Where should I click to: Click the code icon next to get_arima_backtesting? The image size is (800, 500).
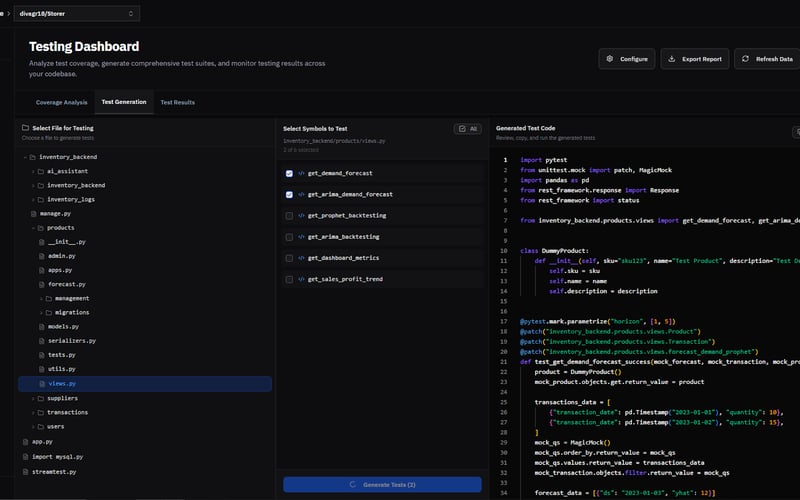click(301, 237)
